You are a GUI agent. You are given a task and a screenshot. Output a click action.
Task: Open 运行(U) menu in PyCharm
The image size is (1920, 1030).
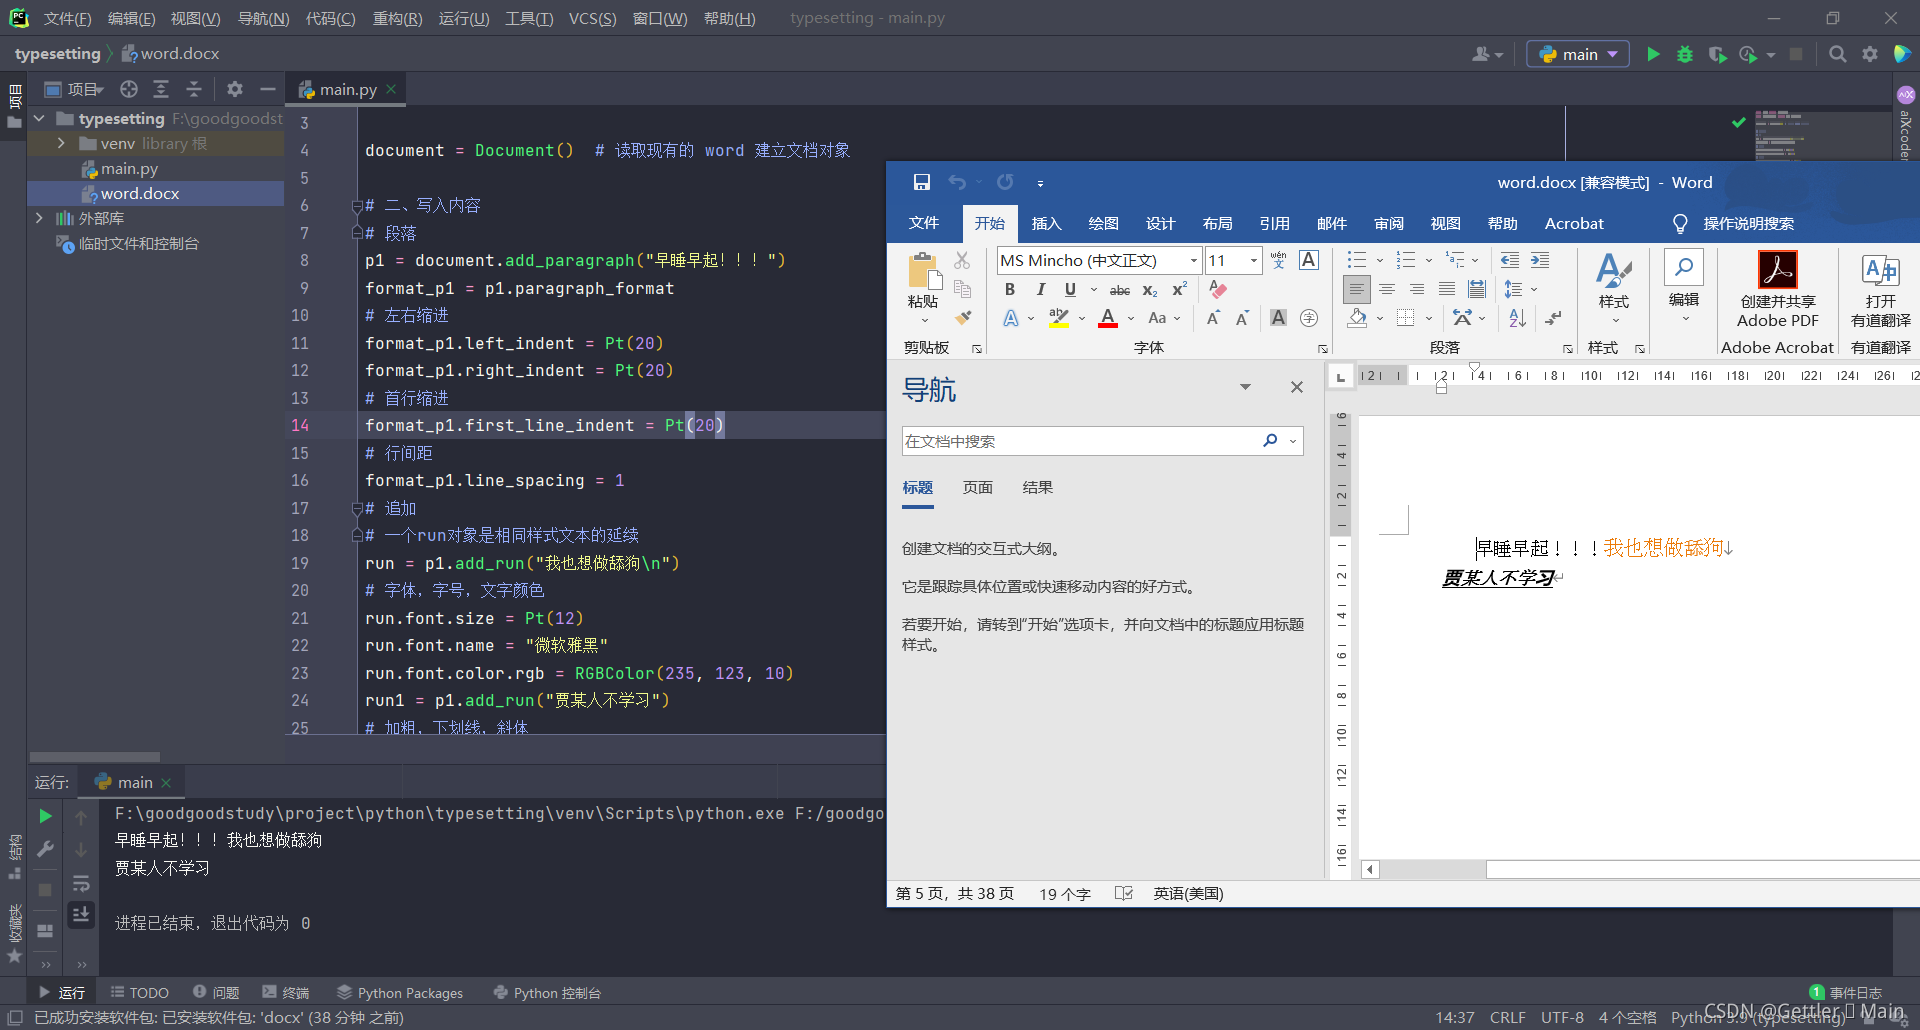pos(464,18)
